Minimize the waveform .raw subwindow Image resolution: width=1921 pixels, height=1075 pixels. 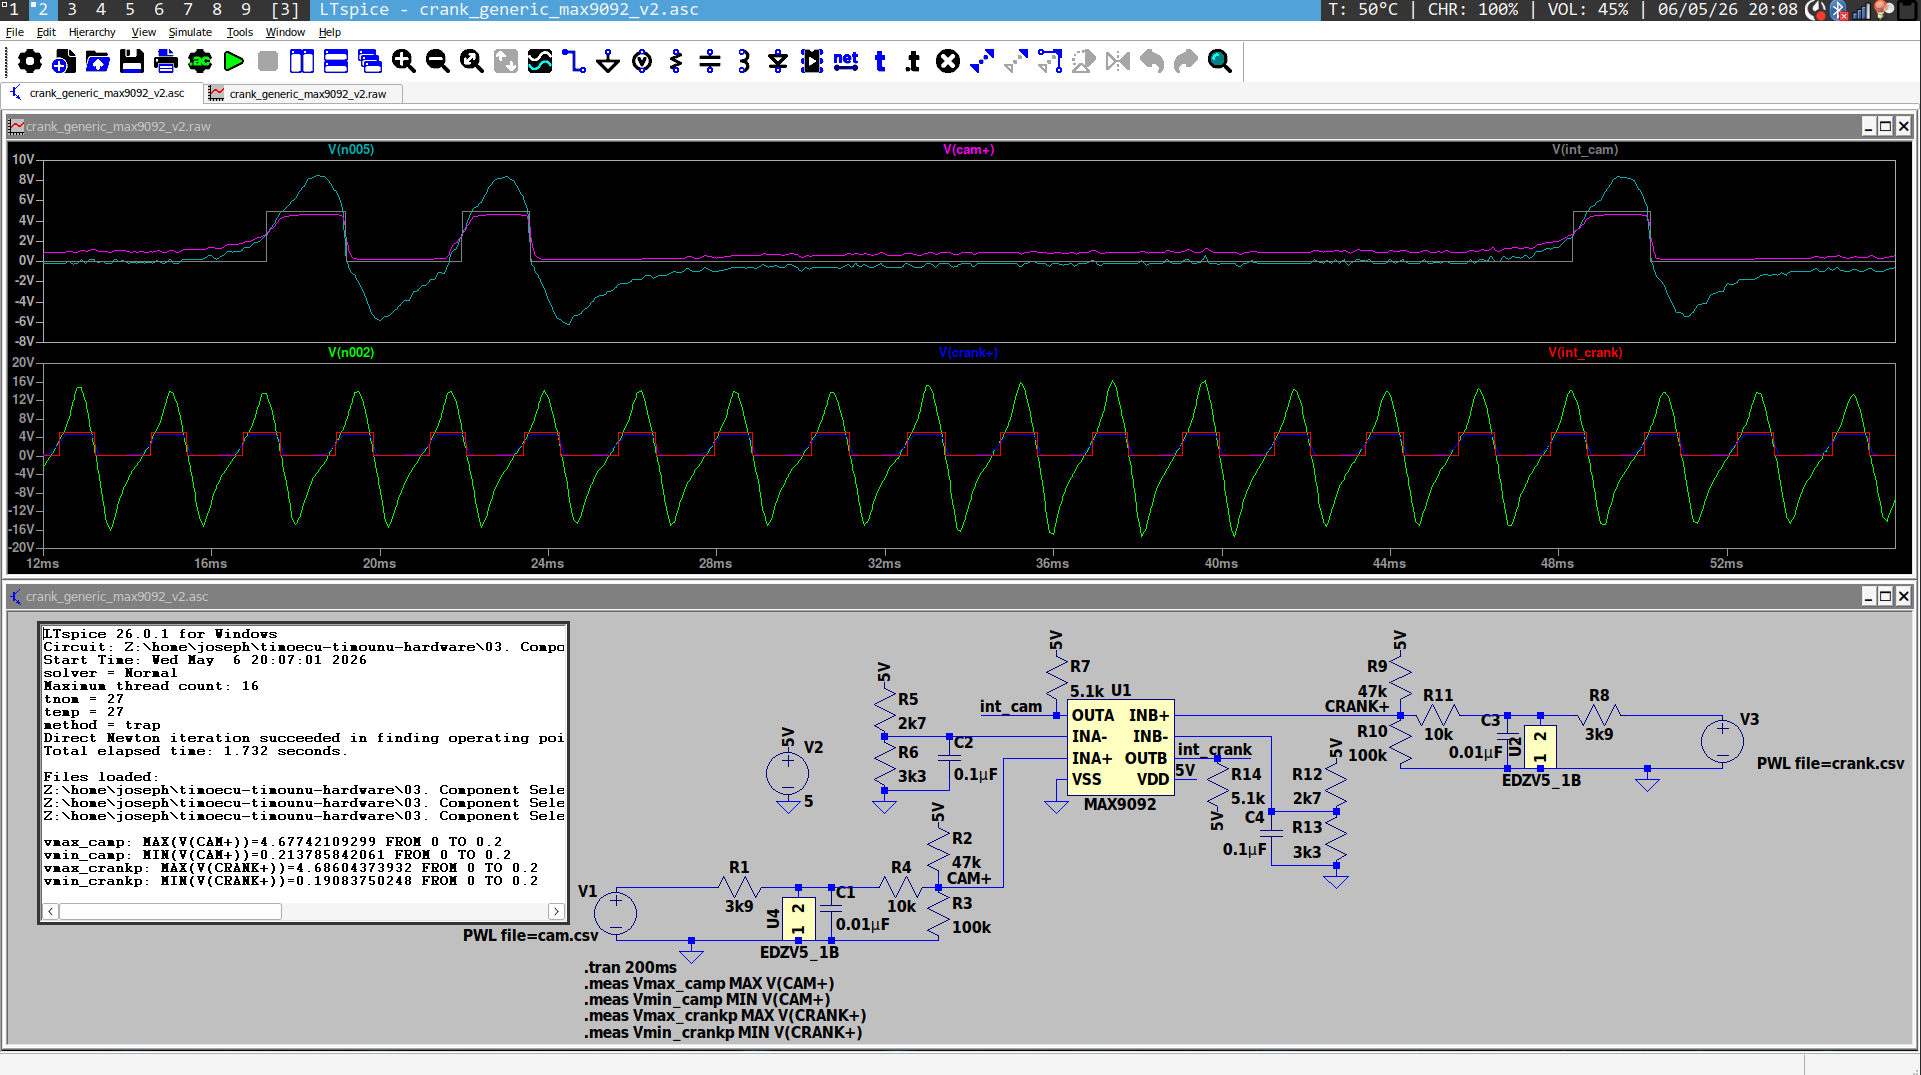click(x=1868, y=127)
